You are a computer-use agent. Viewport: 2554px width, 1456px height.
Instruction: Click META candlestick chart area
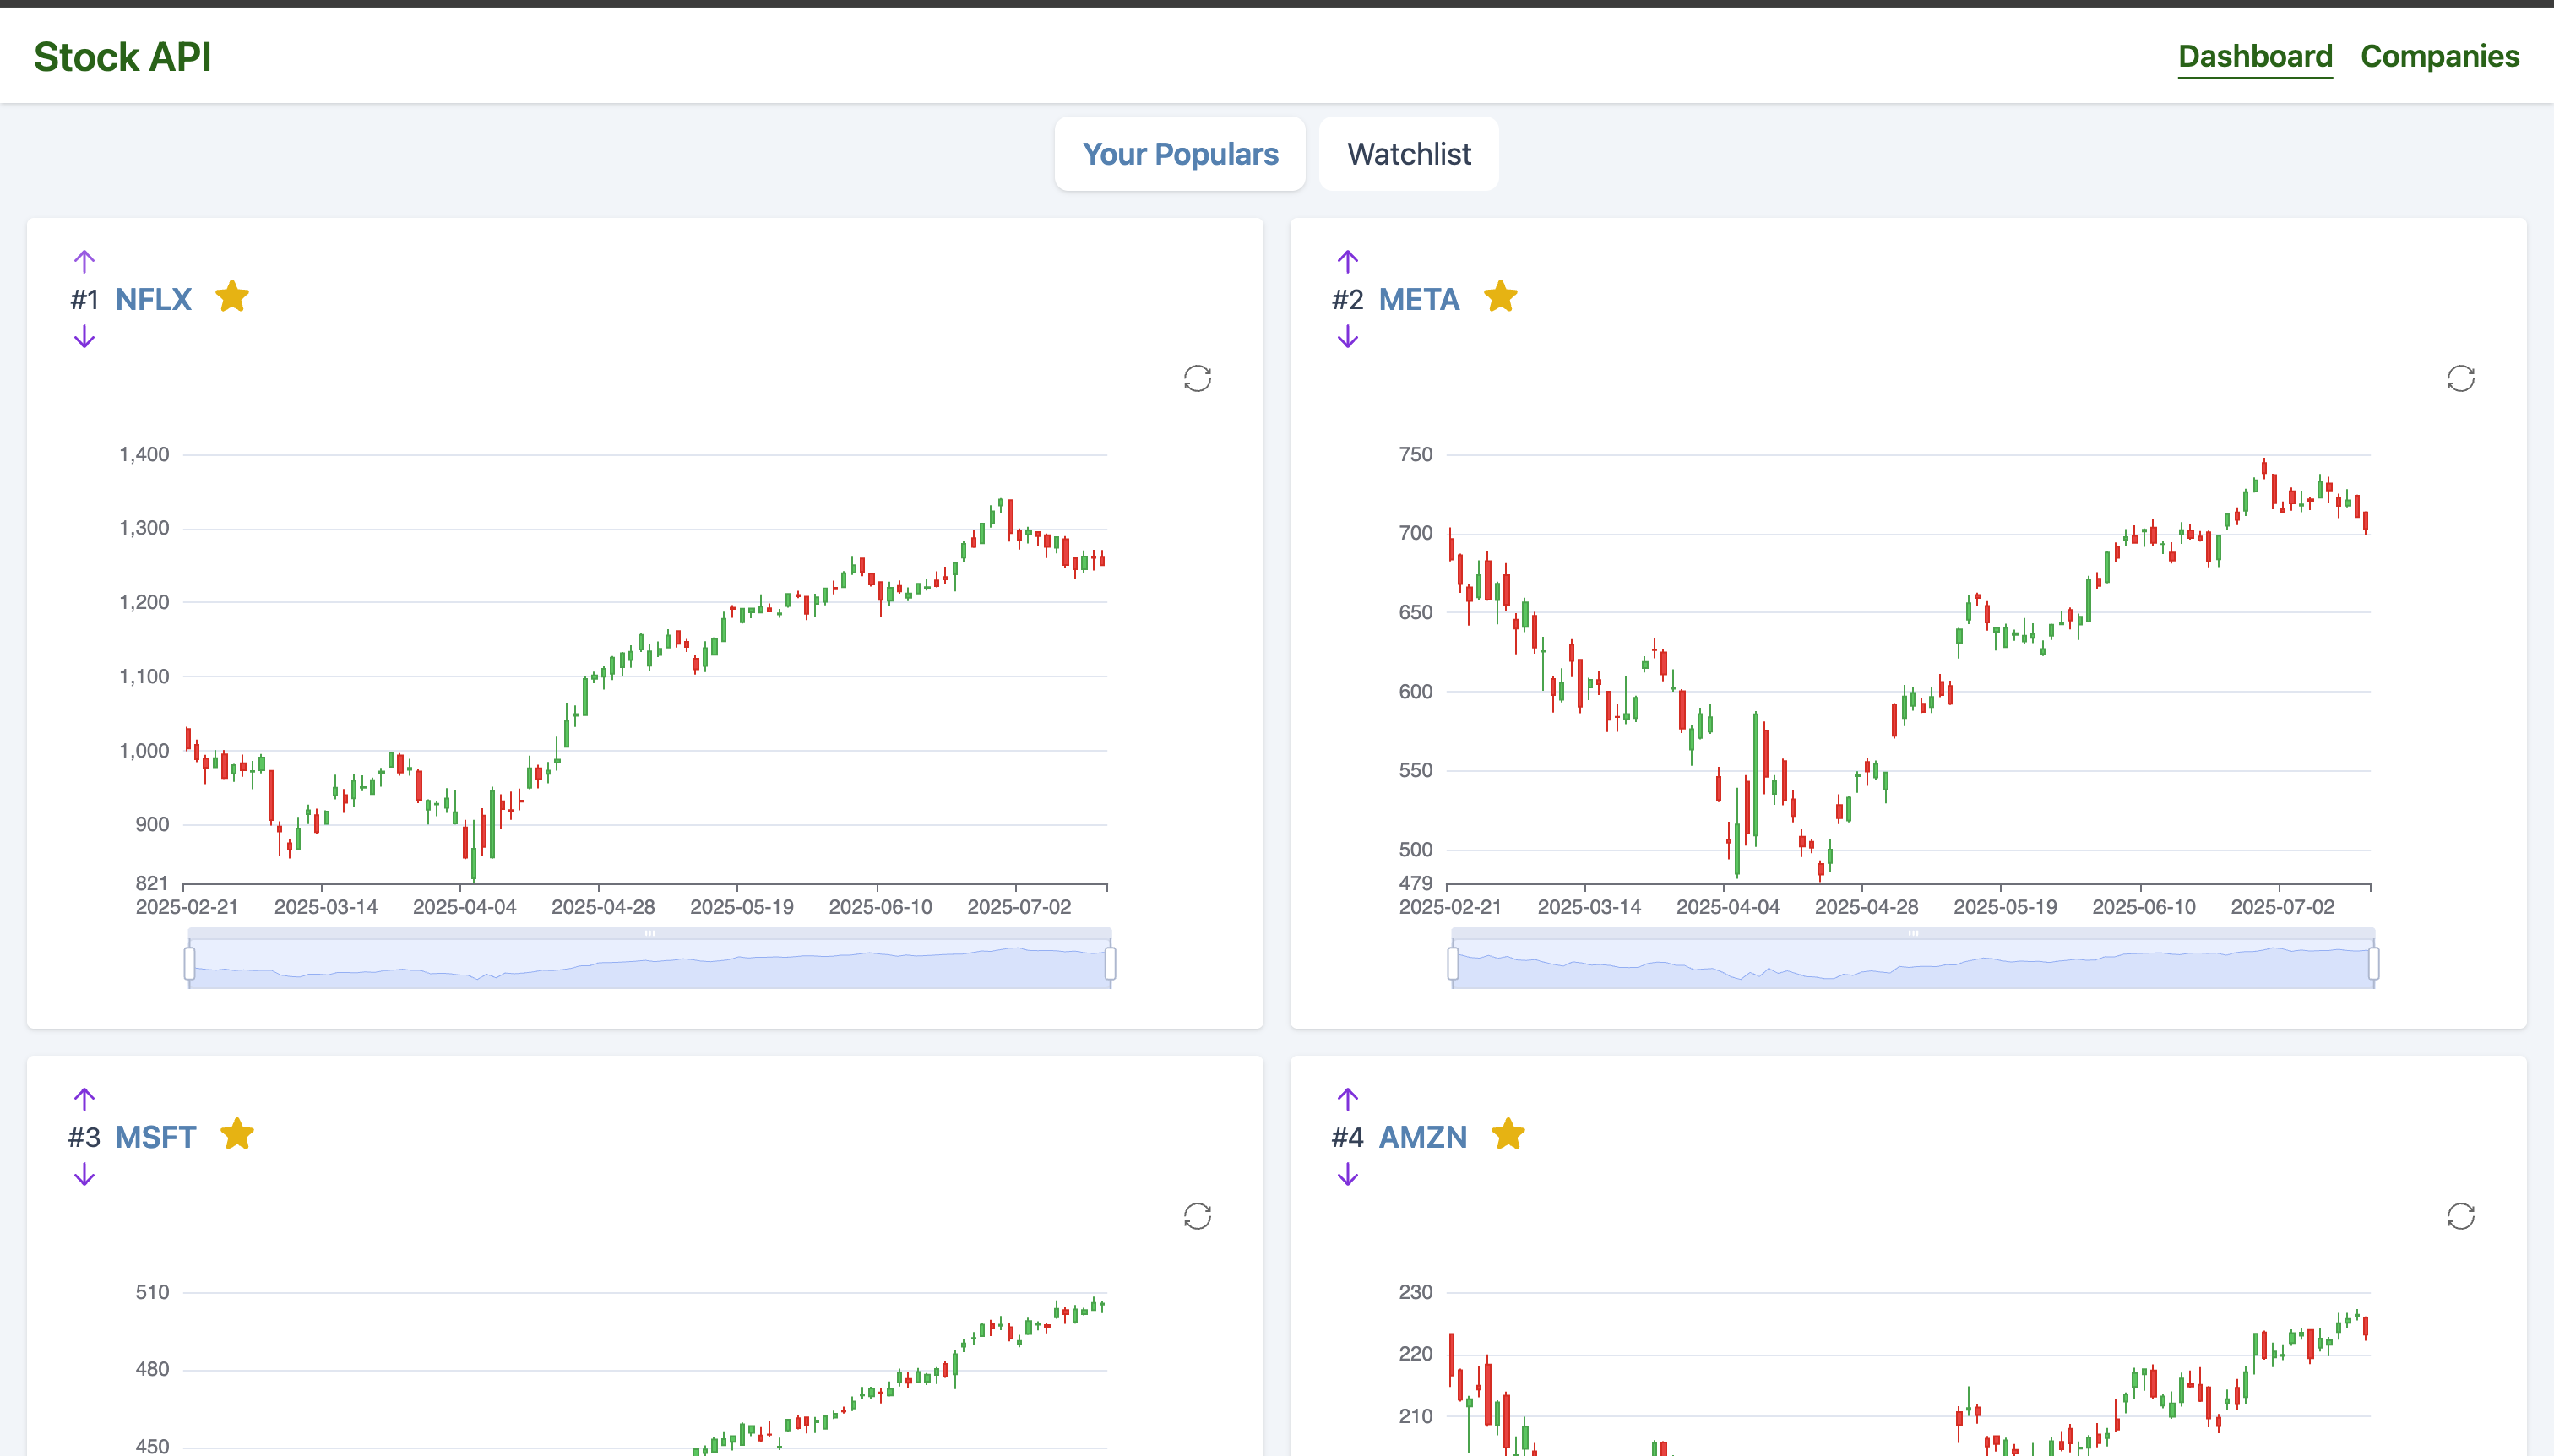point(1908,669)
